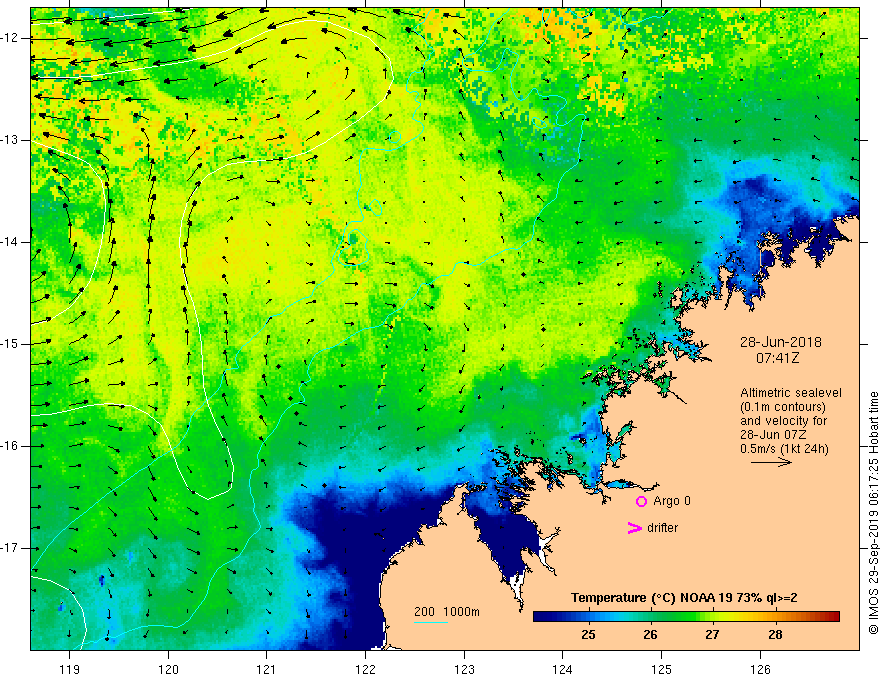
Task: Click the latitude axis label -17
Action: tap(11, 548)
